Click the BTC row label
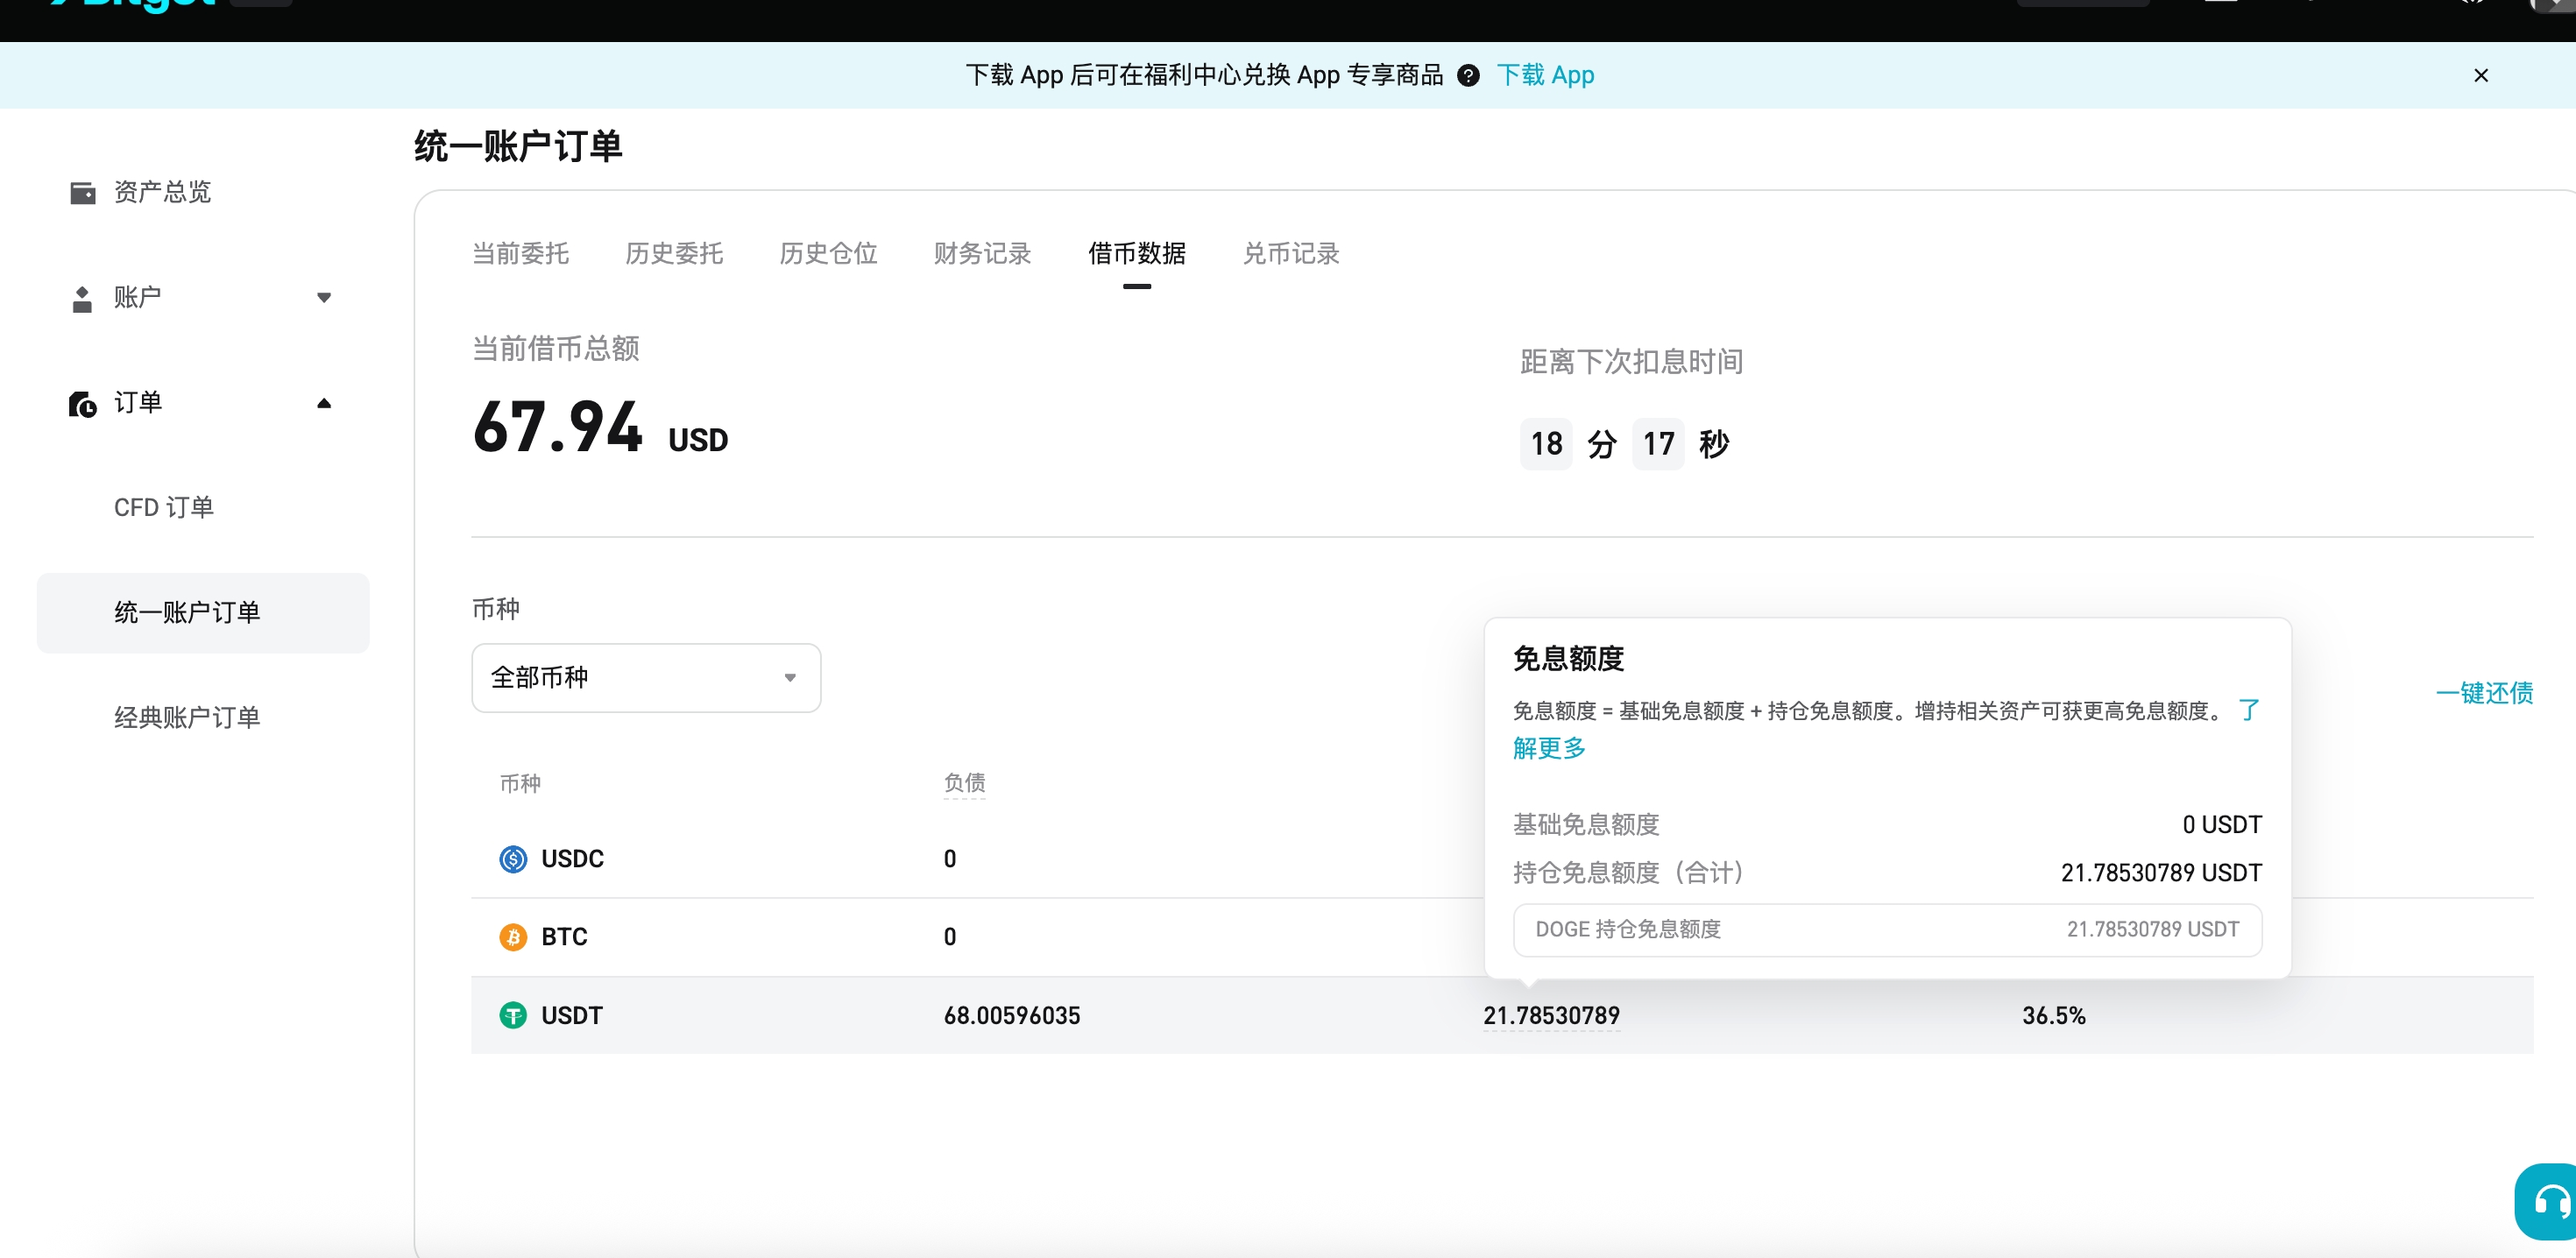This screenshot has height=1258, width=2576. tap(564, 936)
